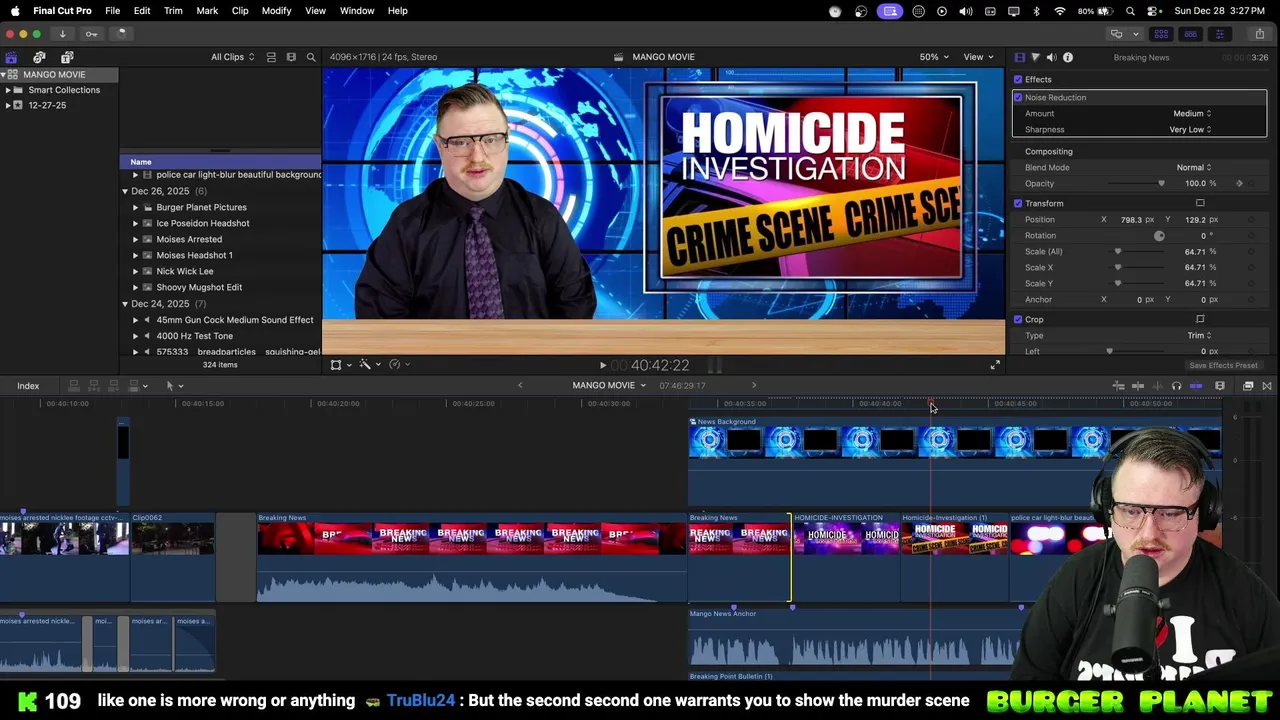Play the viewer from playhead

point(602,366)
